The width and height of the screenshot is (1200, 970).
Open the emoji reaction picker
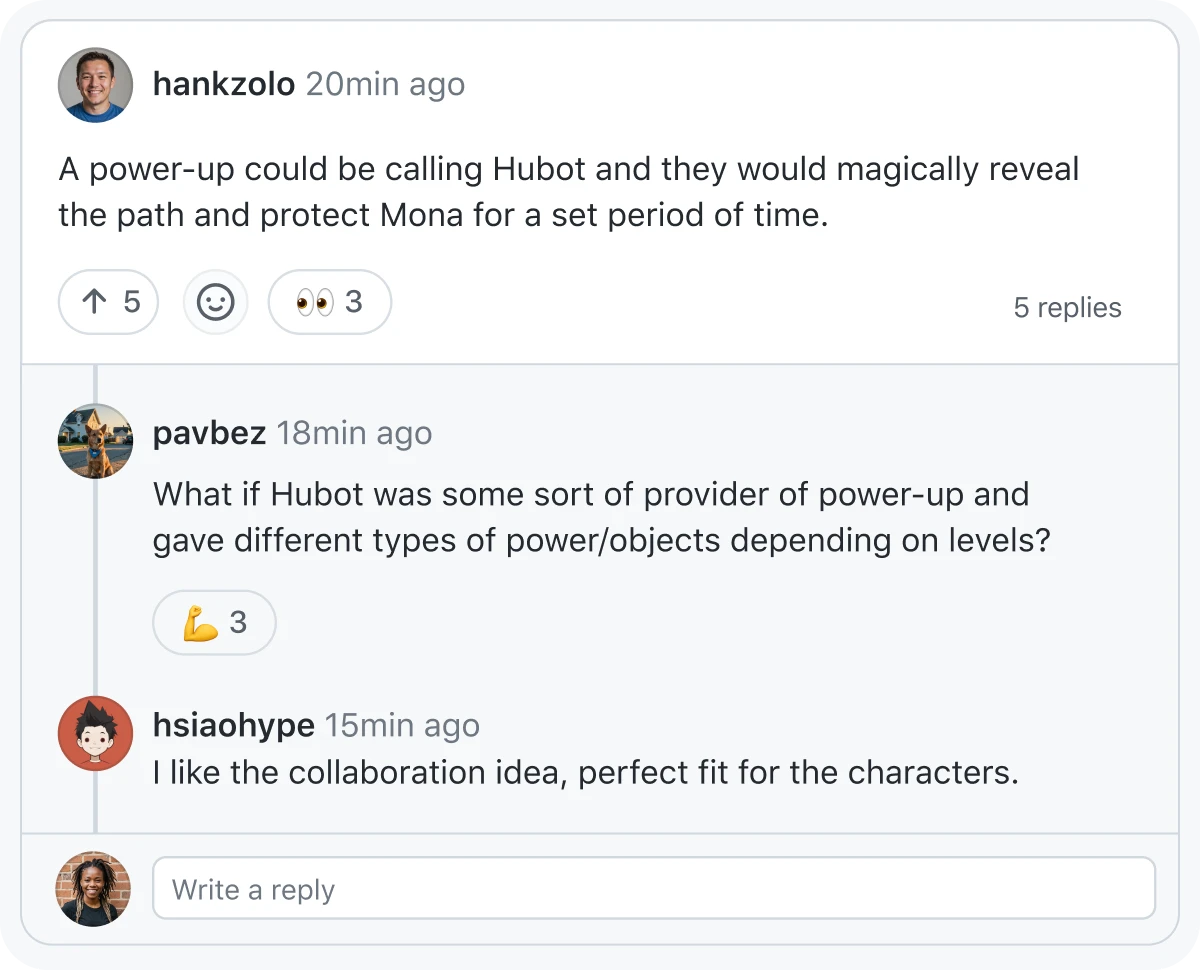(x=215, y=302)
